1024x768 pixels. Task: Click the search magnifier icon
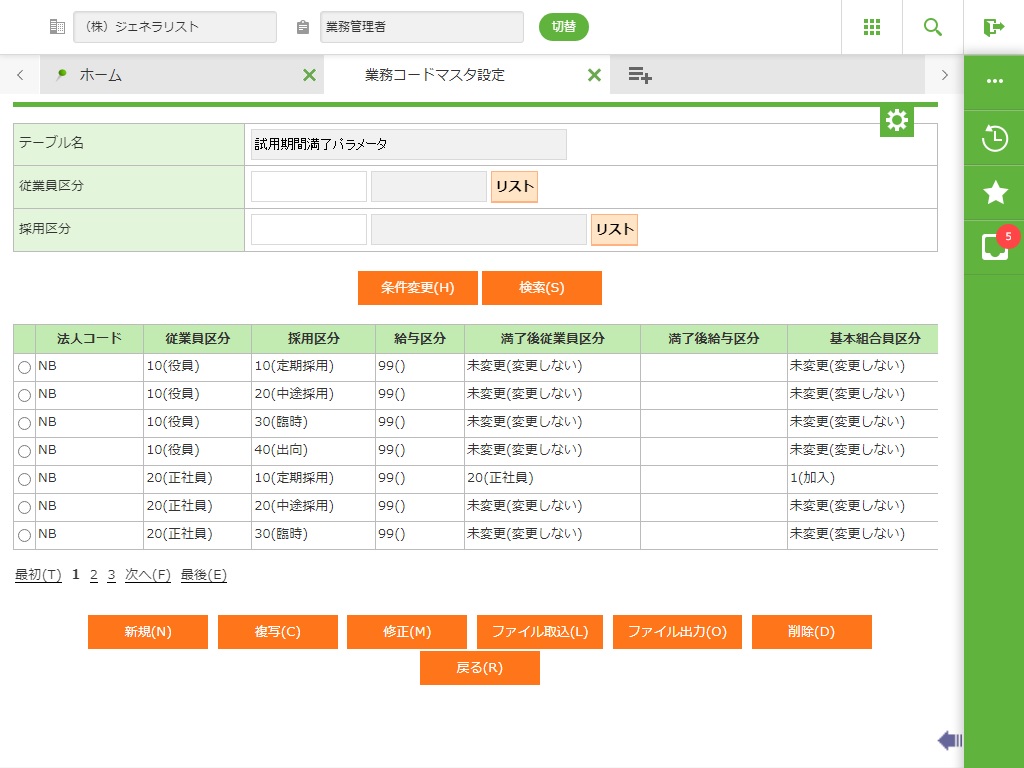click(x=933, y=27)
